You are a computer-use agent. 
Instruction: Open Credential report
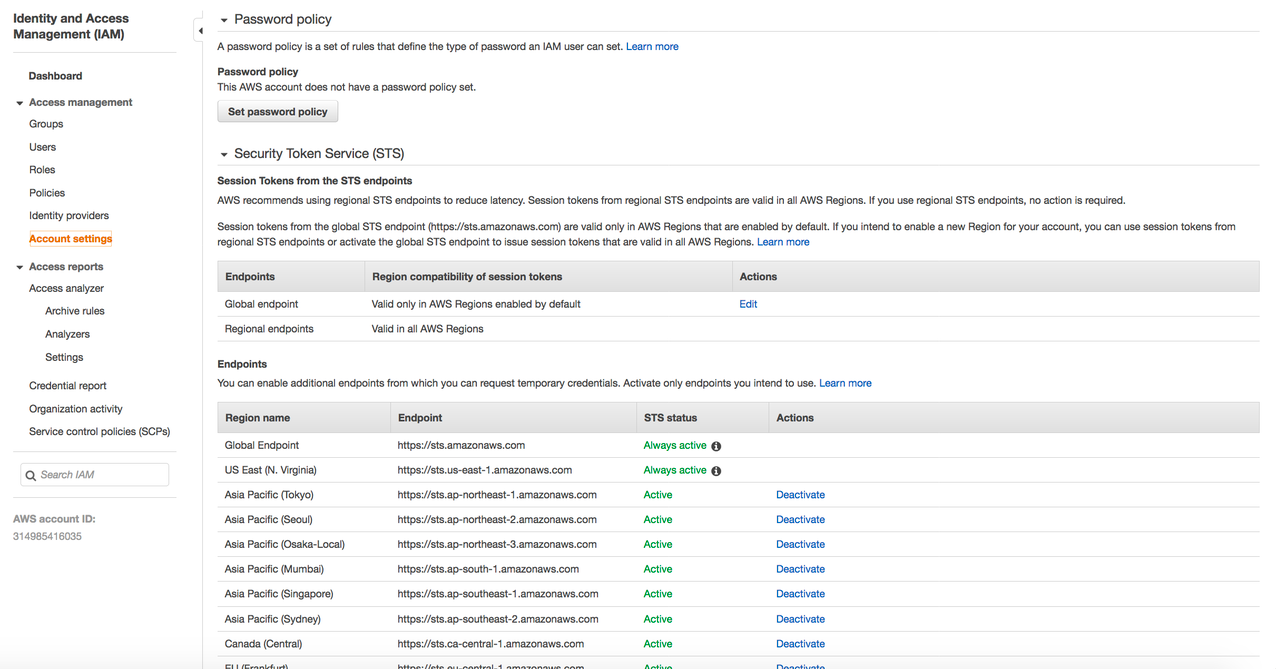point(68,386)
